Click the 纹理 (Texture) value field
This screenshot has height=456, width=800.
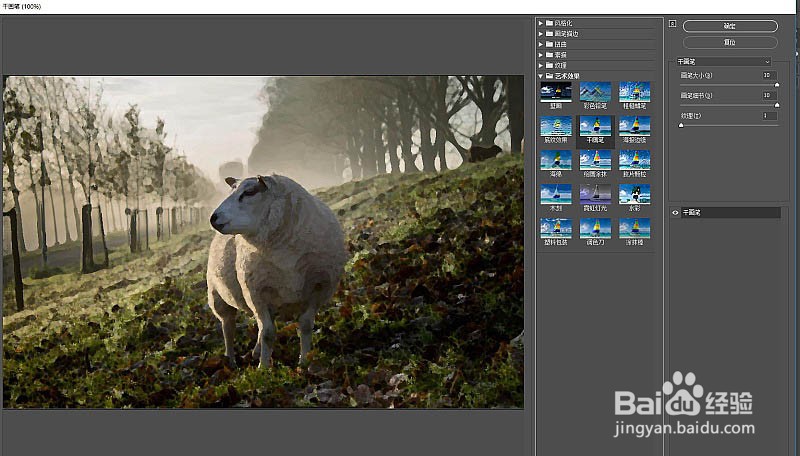tap(769, 116)
